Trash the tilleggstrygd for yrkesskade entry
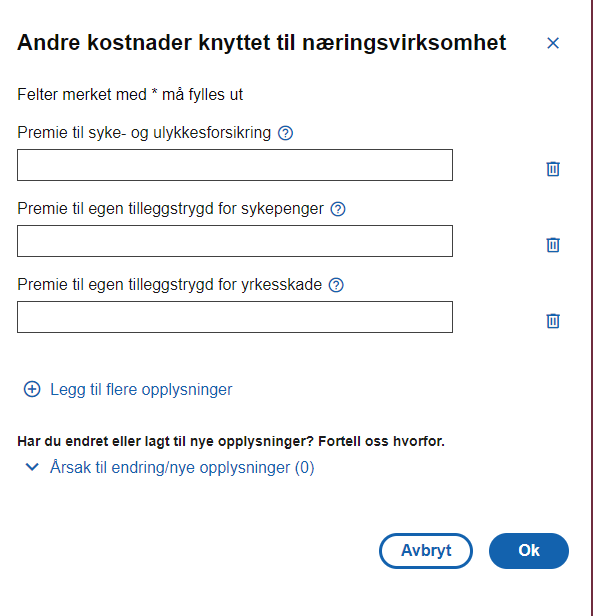593x616 pixels. 553,321
